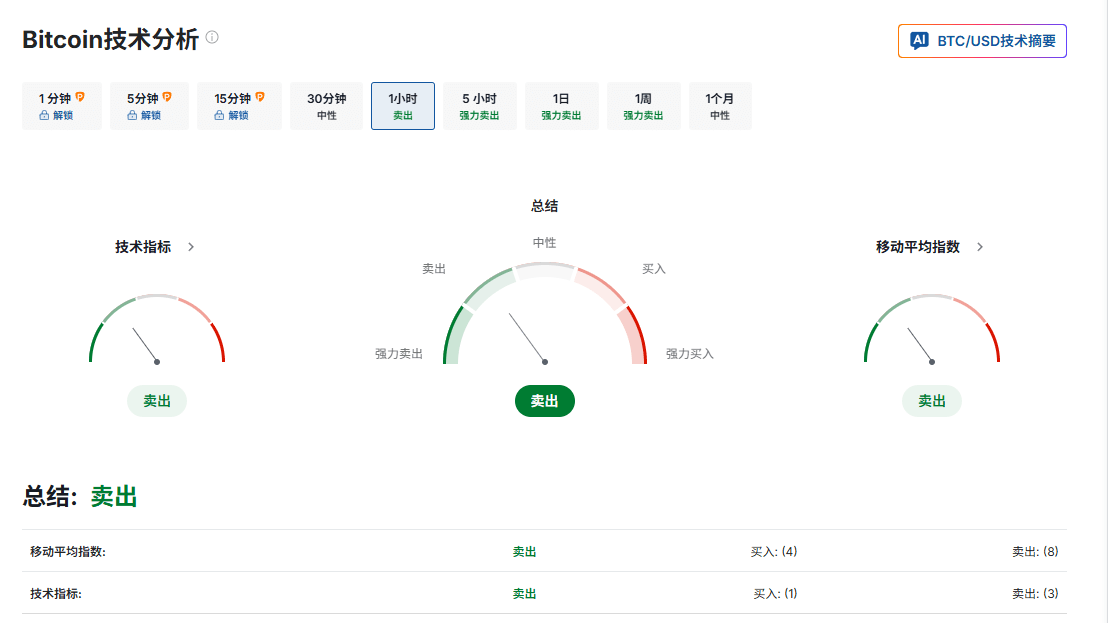This screenshot has height=623, width=1111.
Task: Click 移动平均指数: row label
Action: [x=68, y=551]
